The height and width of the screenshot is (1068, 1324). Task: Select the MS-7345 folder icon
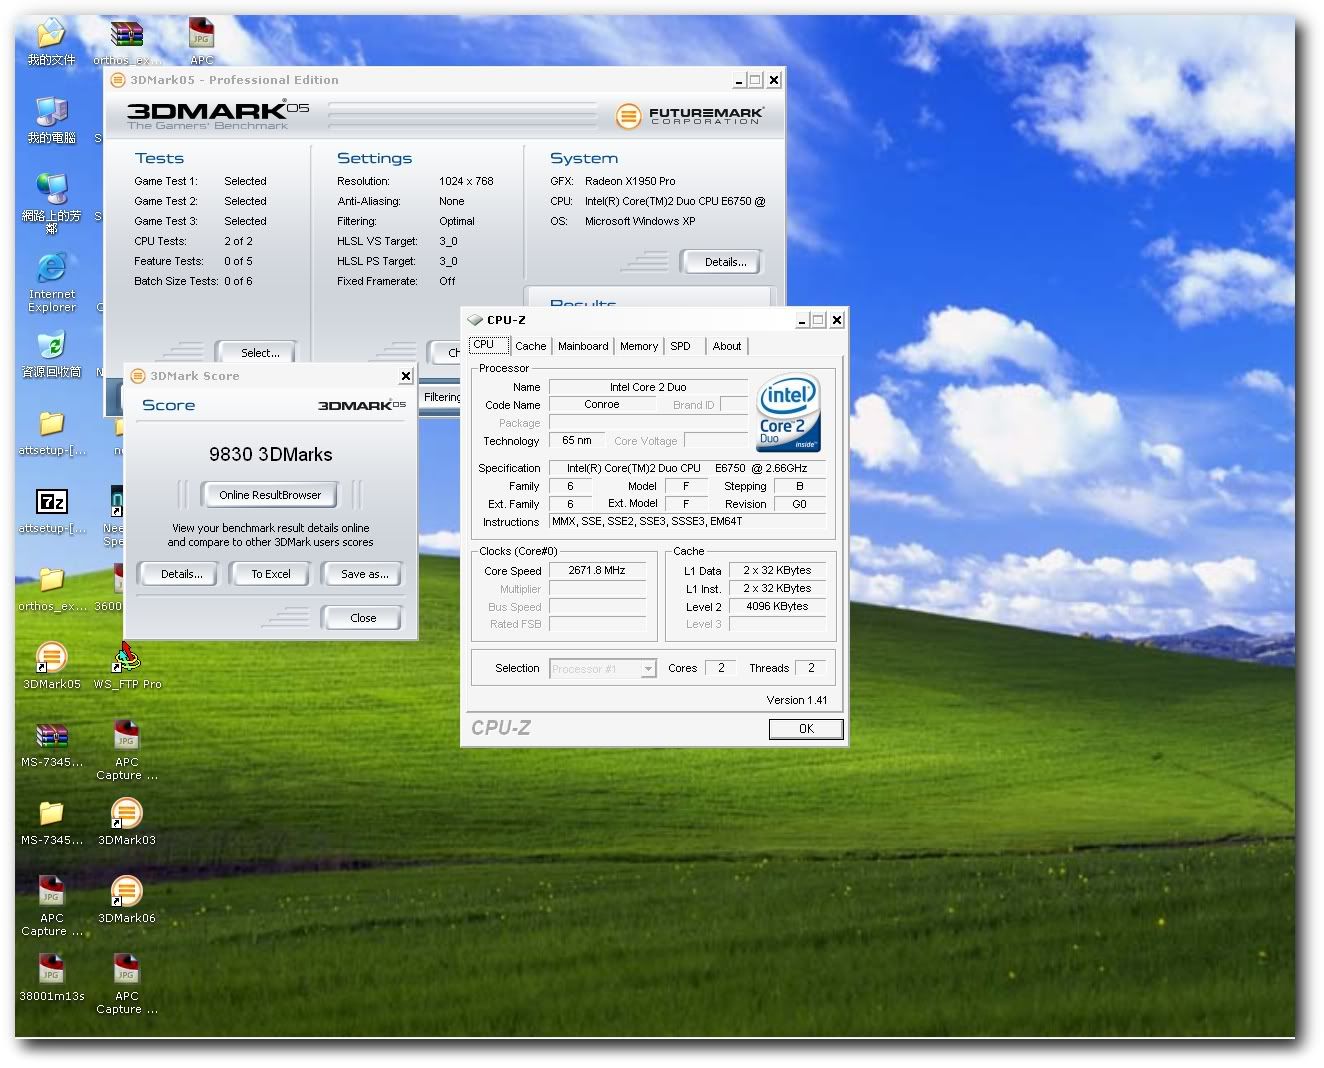[x=51, y=813]
